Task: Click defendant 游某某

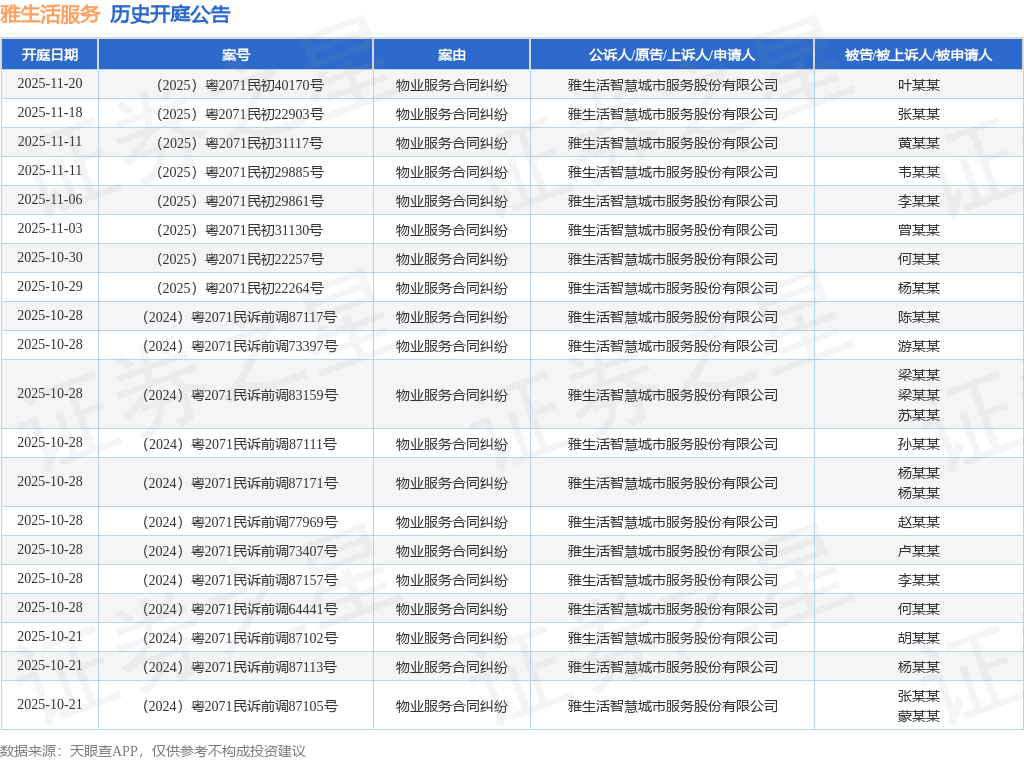Action: pos(918,346)
